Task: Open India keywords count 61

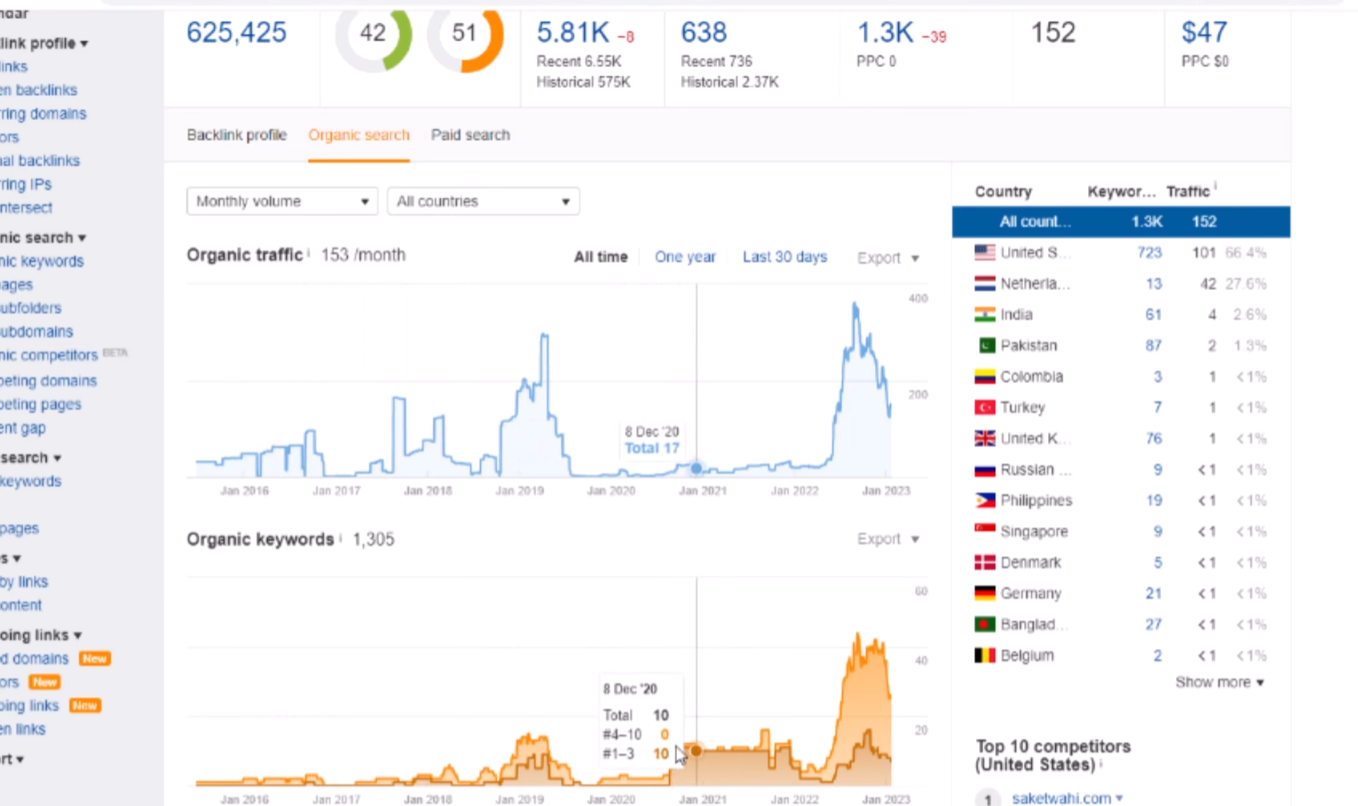Action: pyautogui.click(x=1154, y=315)
